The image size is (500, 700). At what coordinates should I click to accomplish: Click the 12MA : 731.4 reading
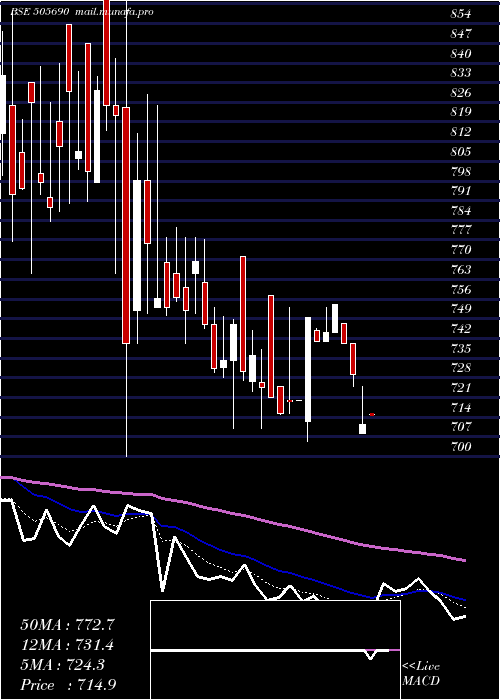67,645
